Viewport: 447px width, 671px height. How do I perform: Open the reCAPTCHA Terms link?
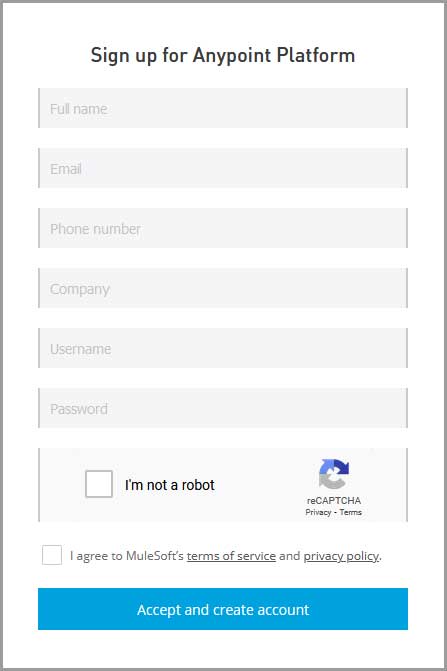[351, 512]
